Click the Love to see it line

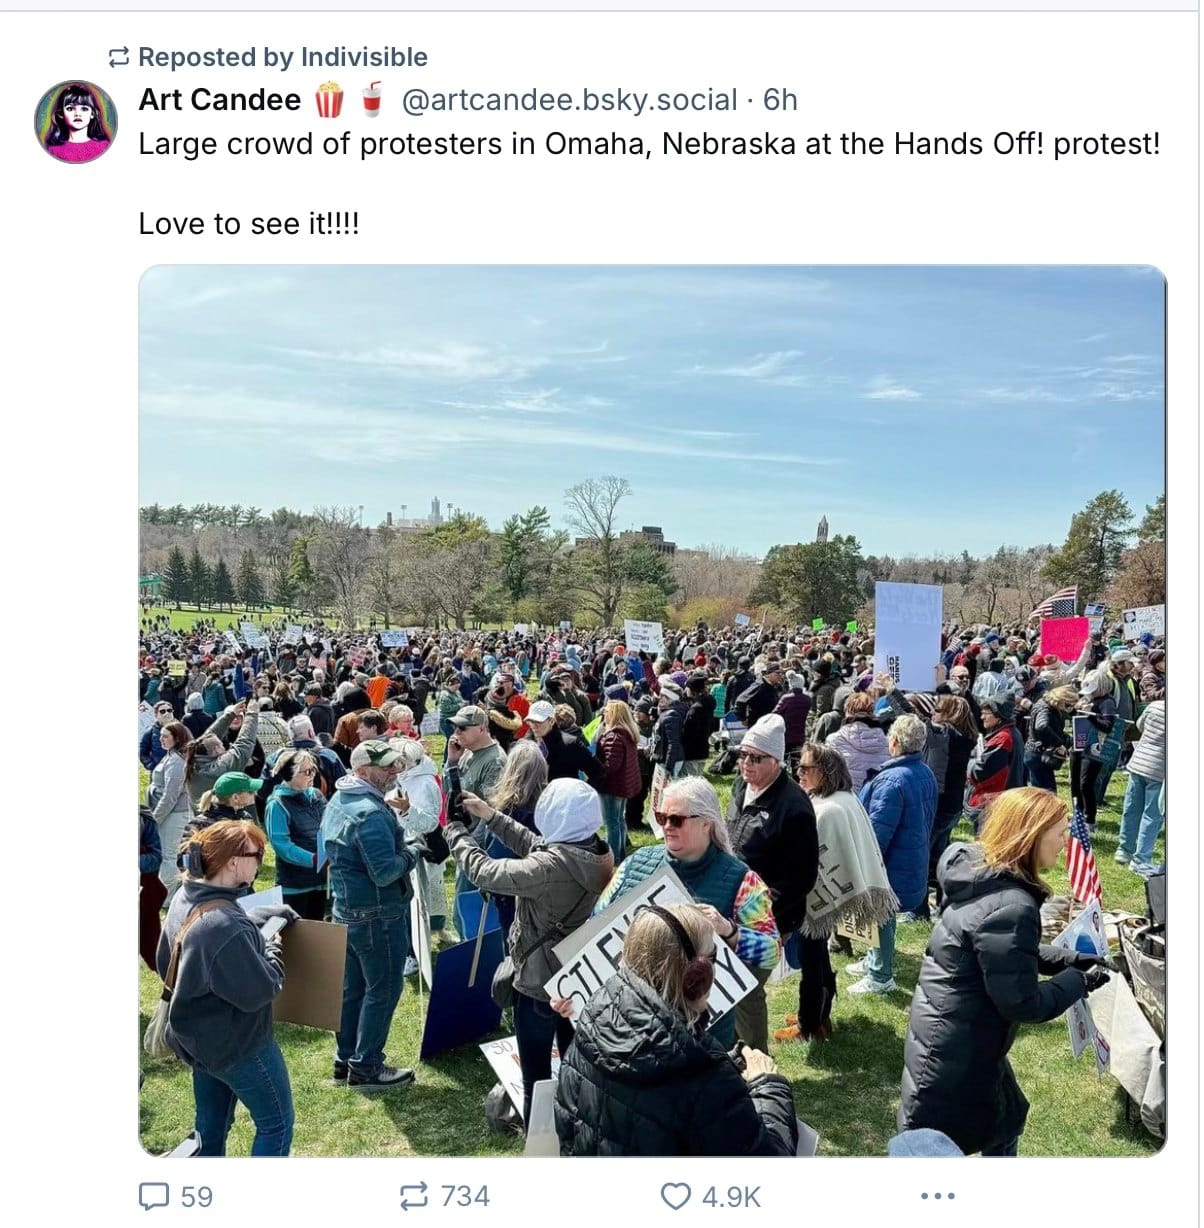pos(248,224)
